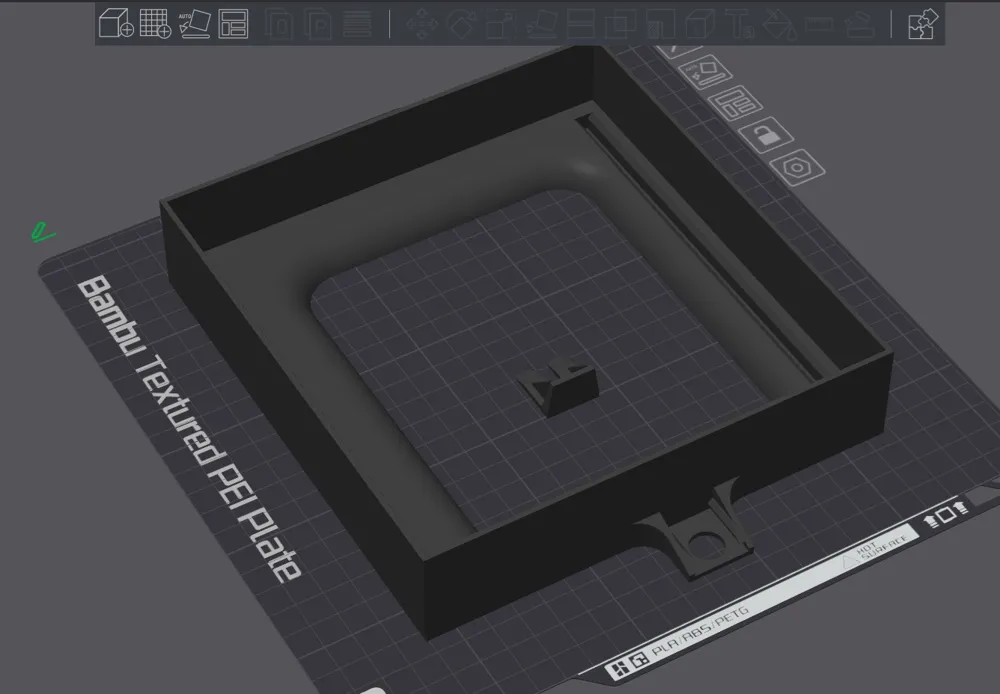Image resolution: width=1000 pixels, height=694 pixels.
Task: Switch to Assembly View with the puzzle icon
Action: [x=923, y=24]
